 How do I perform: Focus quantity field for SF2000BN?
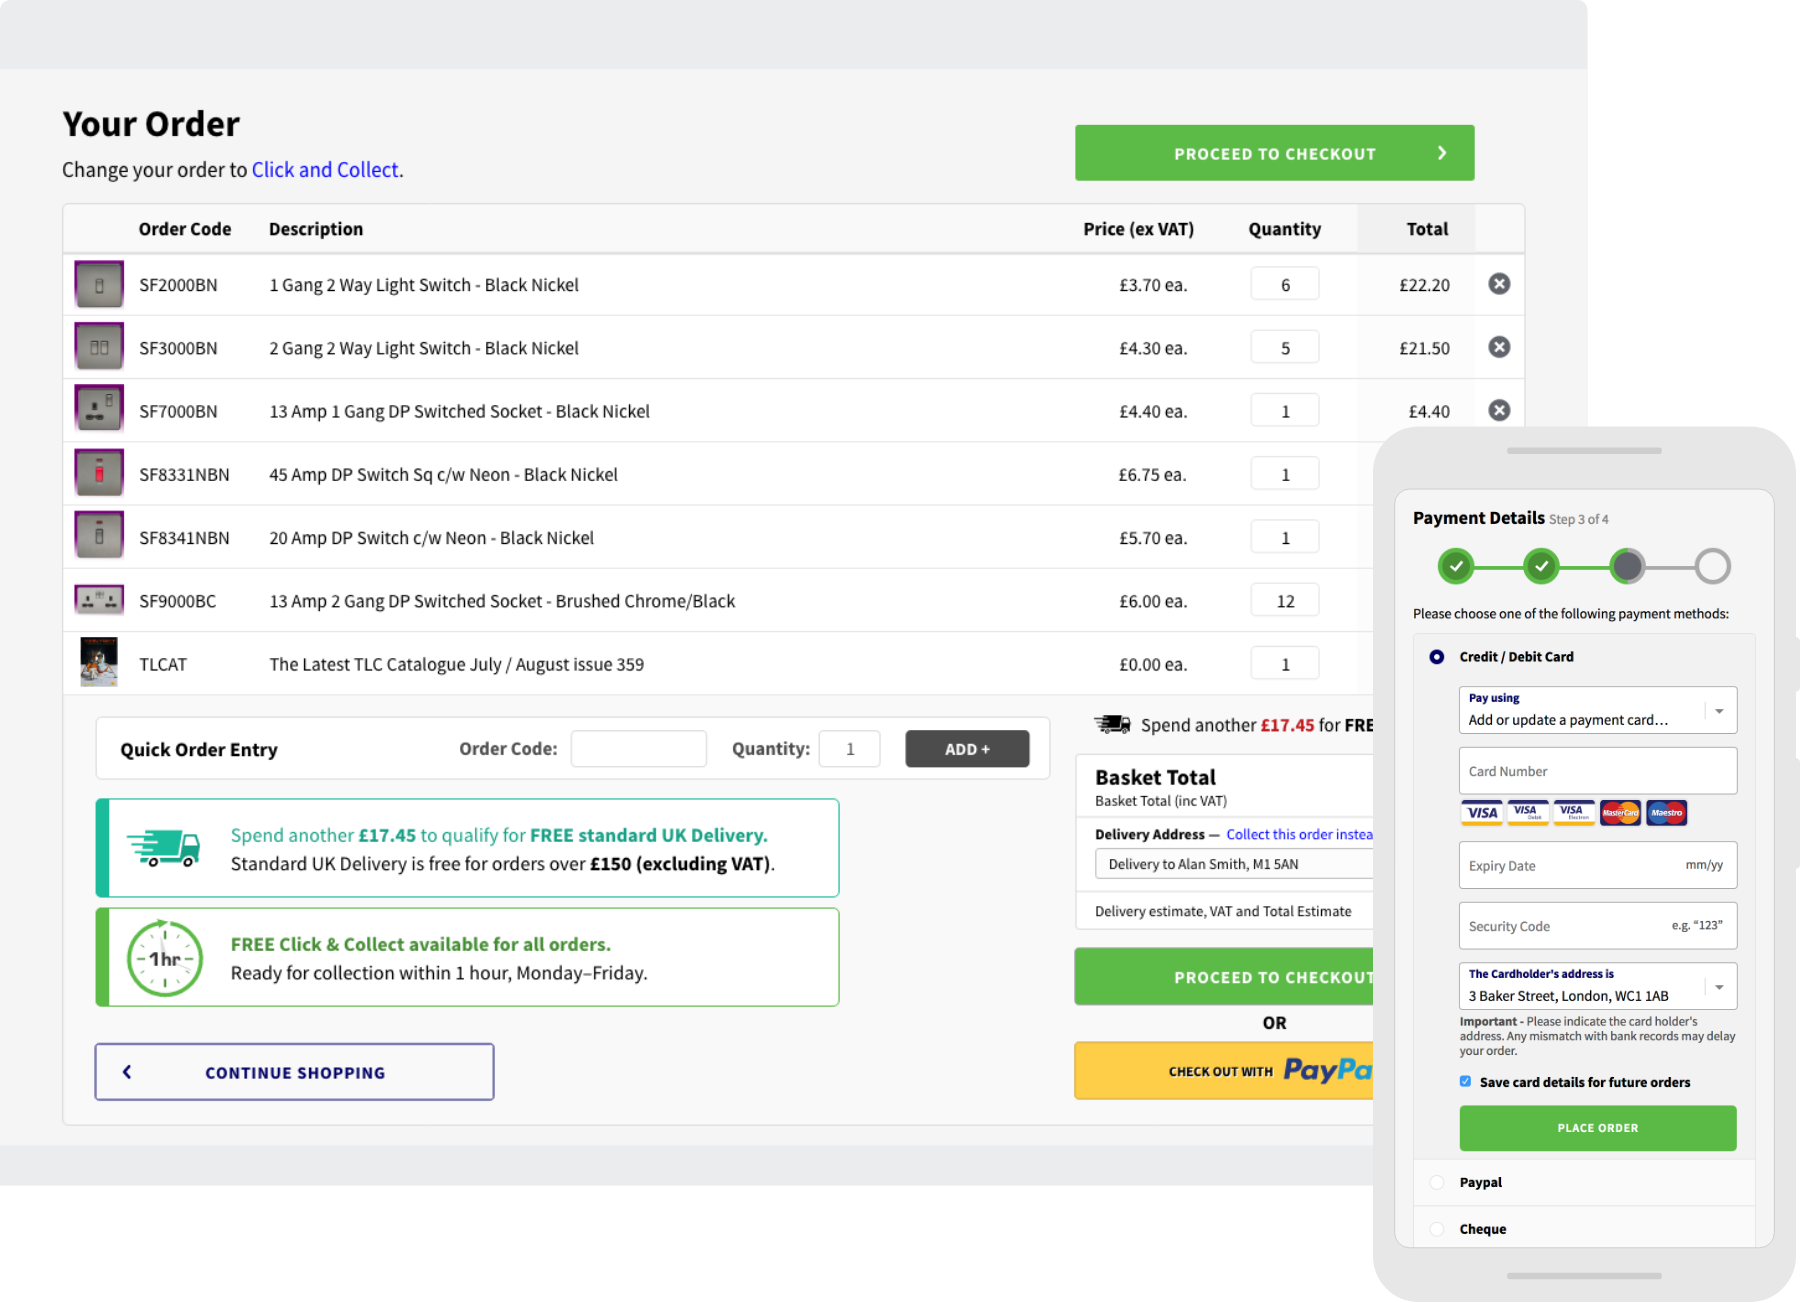point(1285,284)
